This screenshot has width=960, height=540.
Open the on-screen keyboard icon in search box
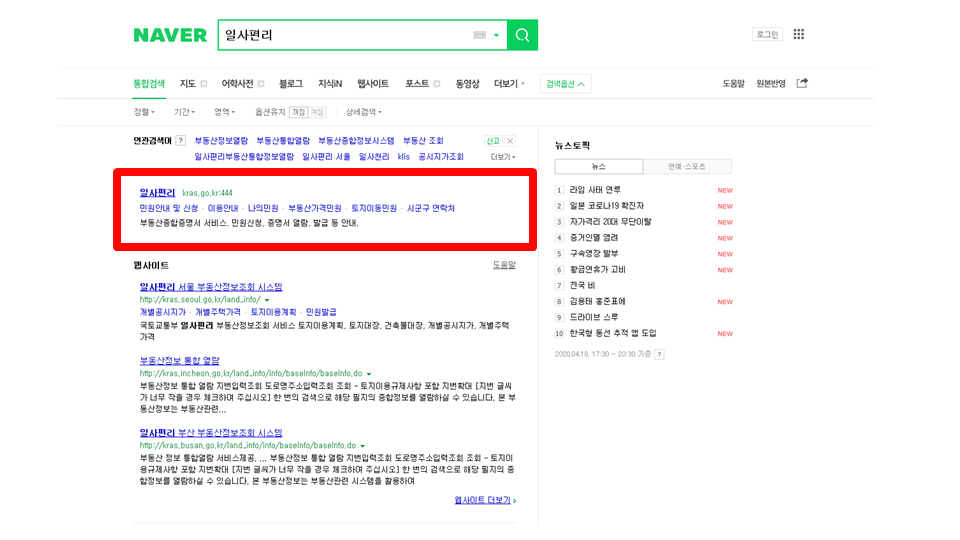click(479, 35)
